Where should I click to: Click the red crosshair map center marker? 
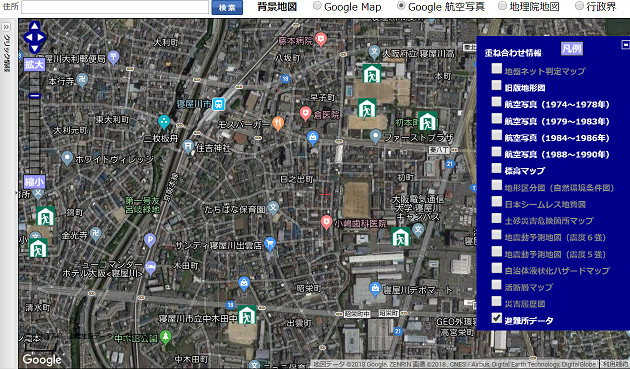(326, 195)
